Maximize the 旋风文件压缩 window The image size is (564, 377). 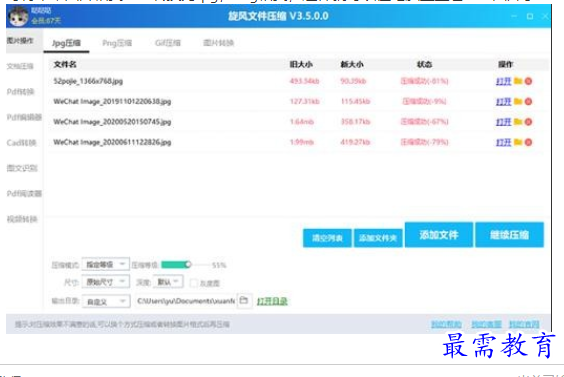(x=529, y=16)
